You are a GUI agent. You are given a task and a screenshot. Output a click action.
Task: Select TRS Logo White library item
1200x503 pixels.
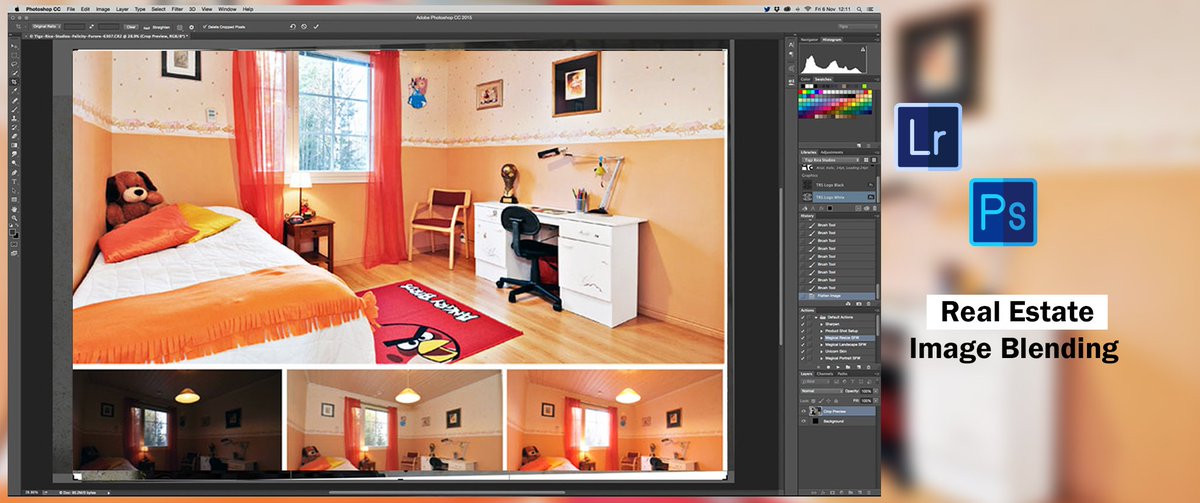(x=837, y=197)
